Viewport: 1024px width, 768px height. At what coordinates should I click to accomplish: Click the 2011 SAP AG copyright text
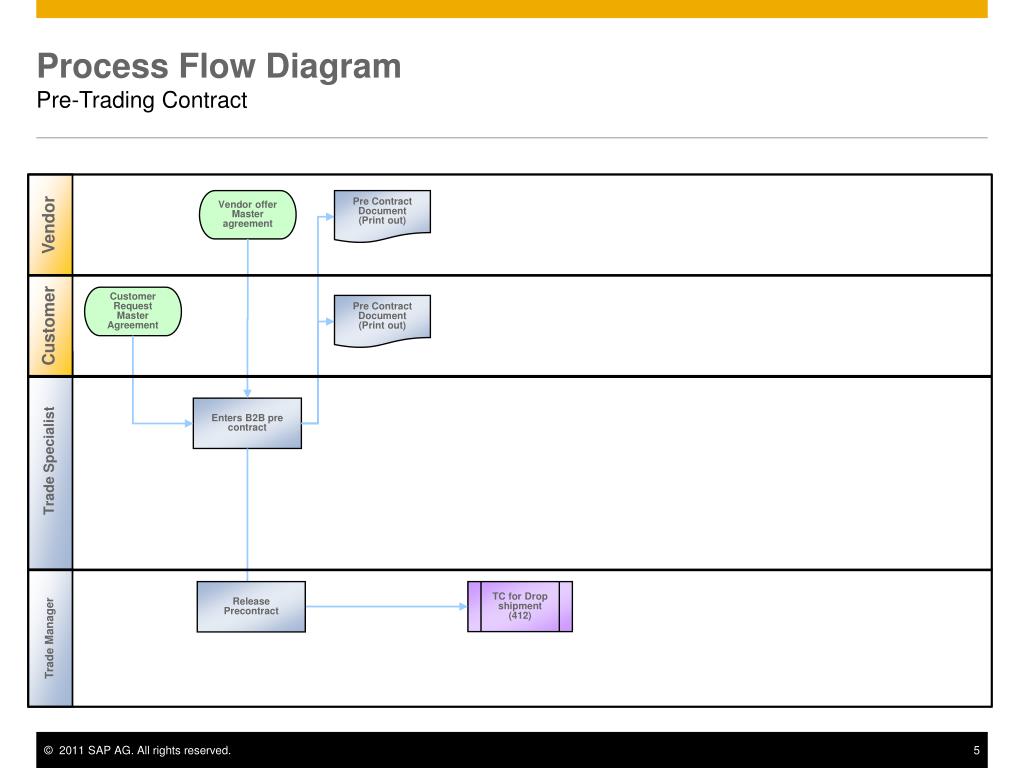point(137,750)
